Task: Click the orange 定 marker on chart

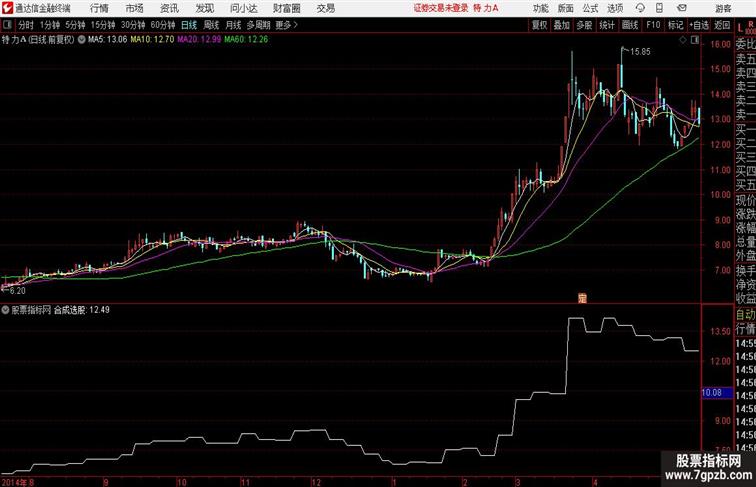Action: point(582,298)
